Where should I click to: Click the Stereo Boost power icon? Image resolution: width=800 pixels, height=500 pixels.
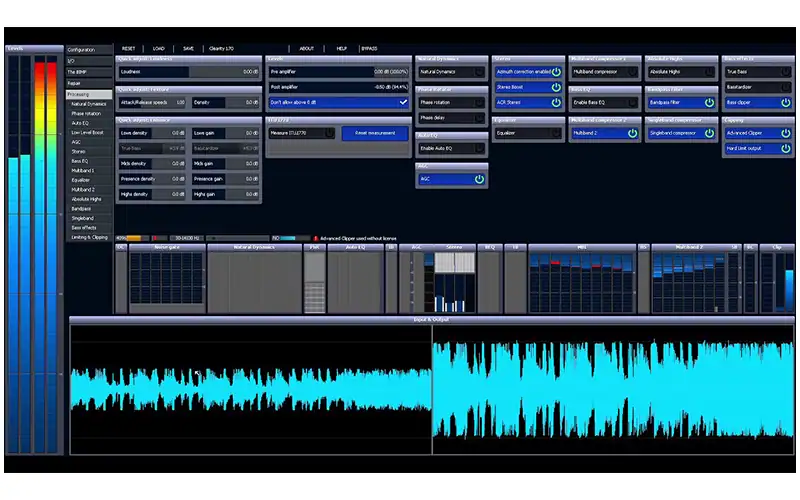556,87
